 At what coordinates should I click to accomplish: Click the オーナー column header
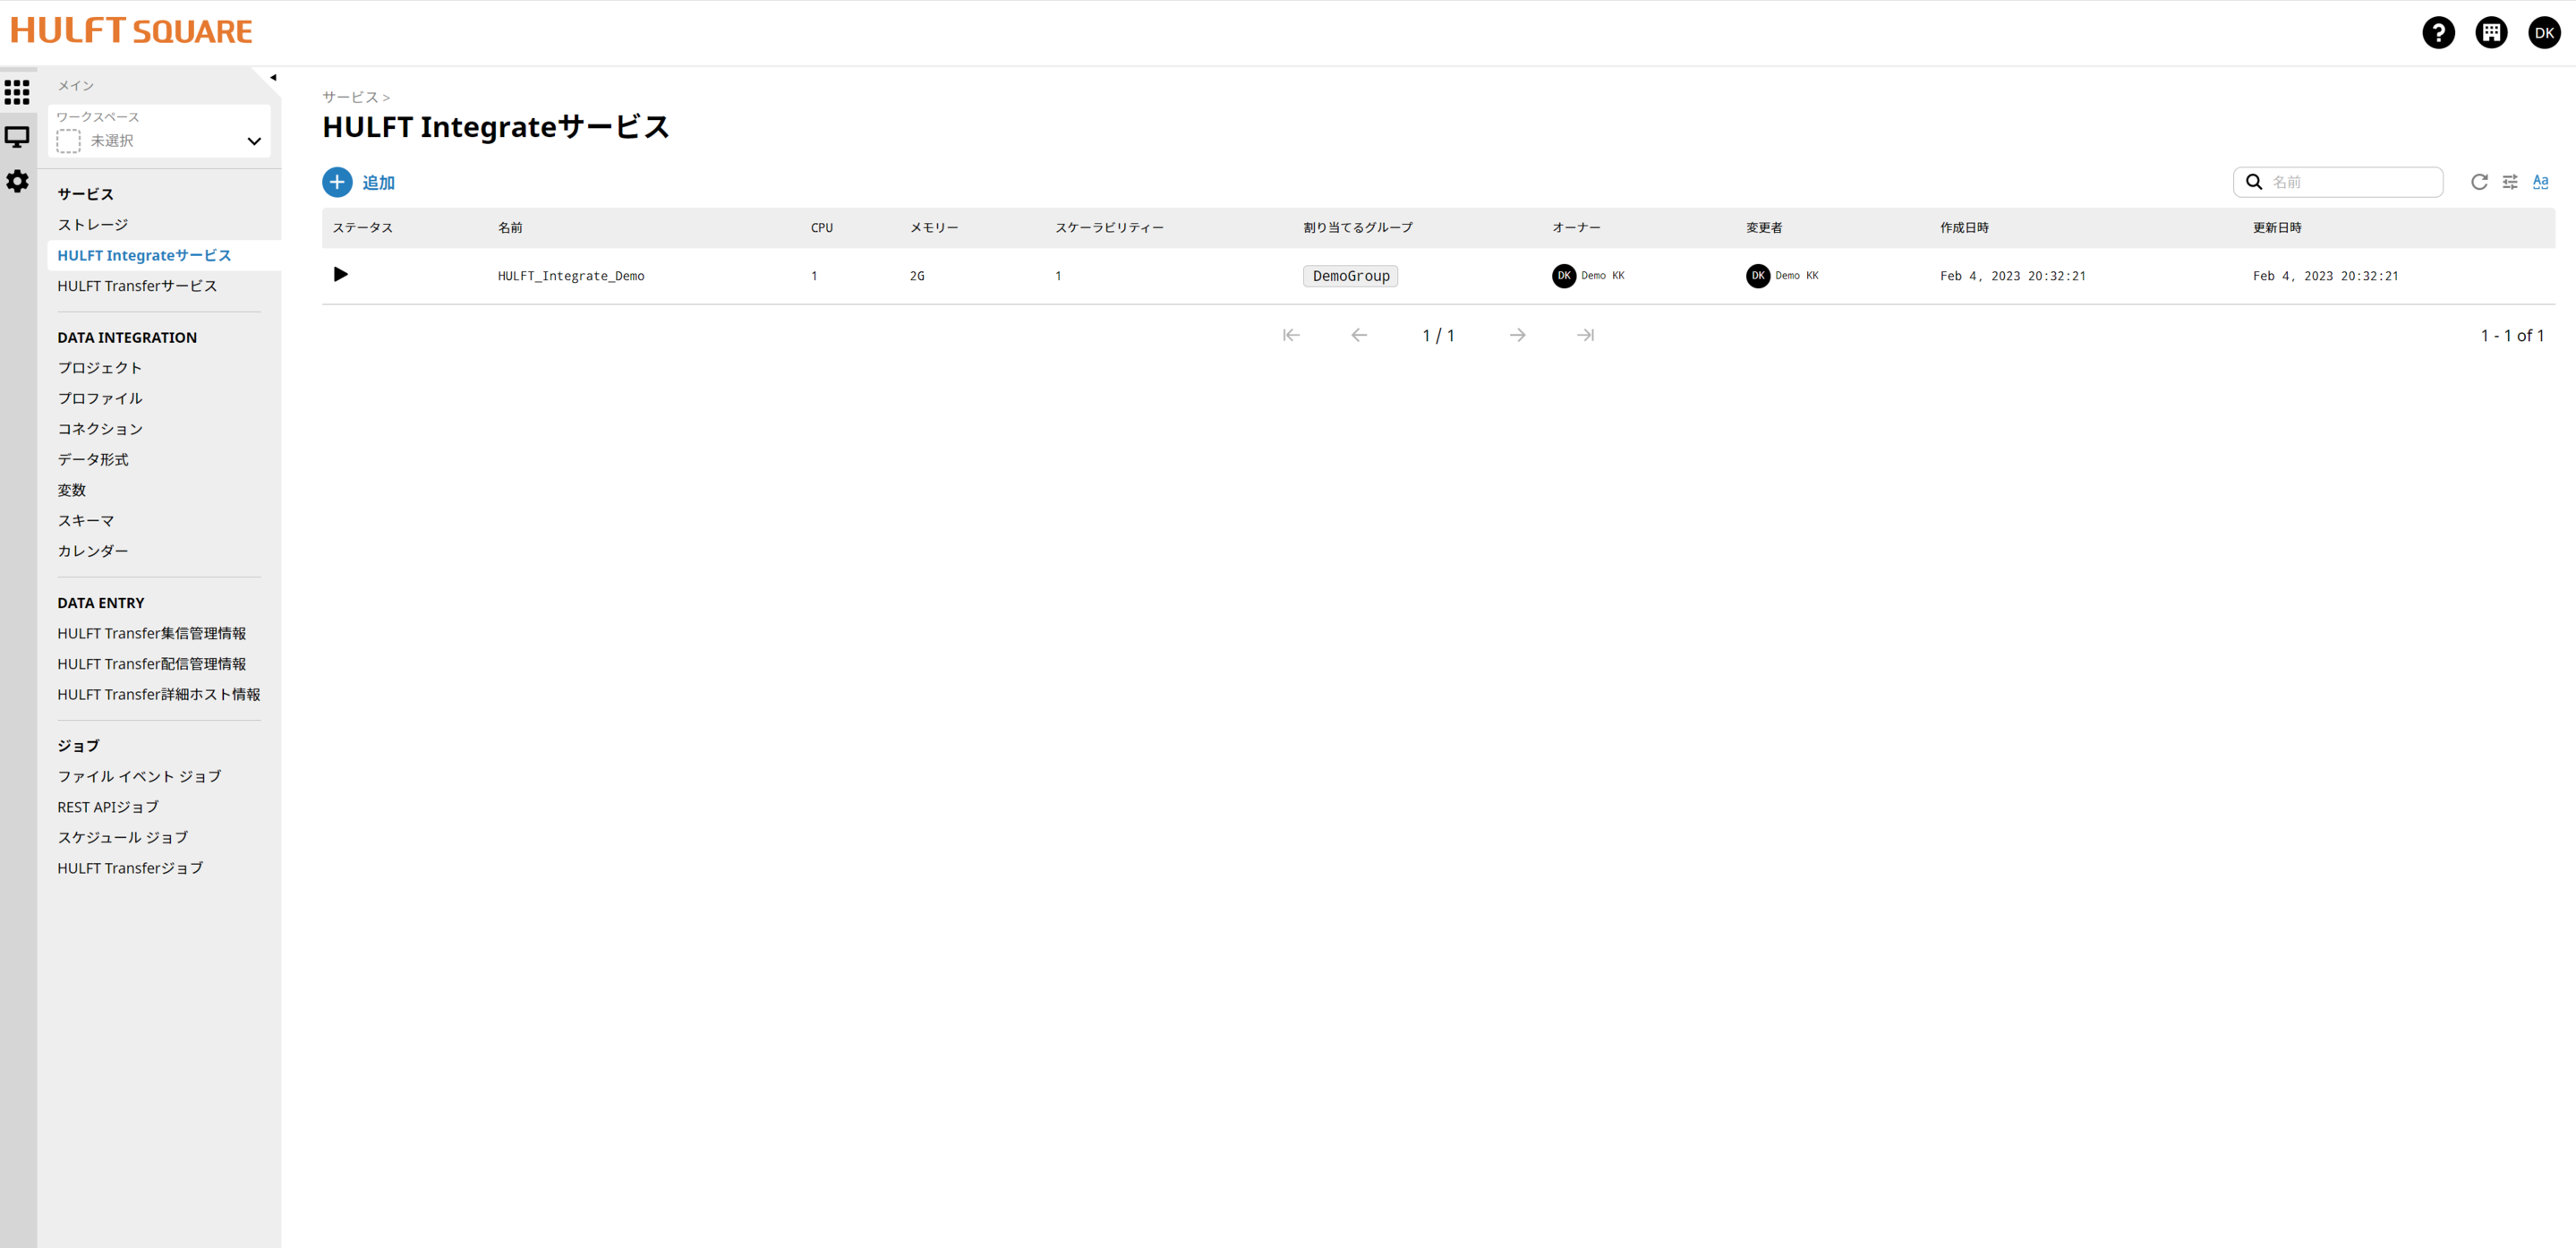tap(1576, 228)
